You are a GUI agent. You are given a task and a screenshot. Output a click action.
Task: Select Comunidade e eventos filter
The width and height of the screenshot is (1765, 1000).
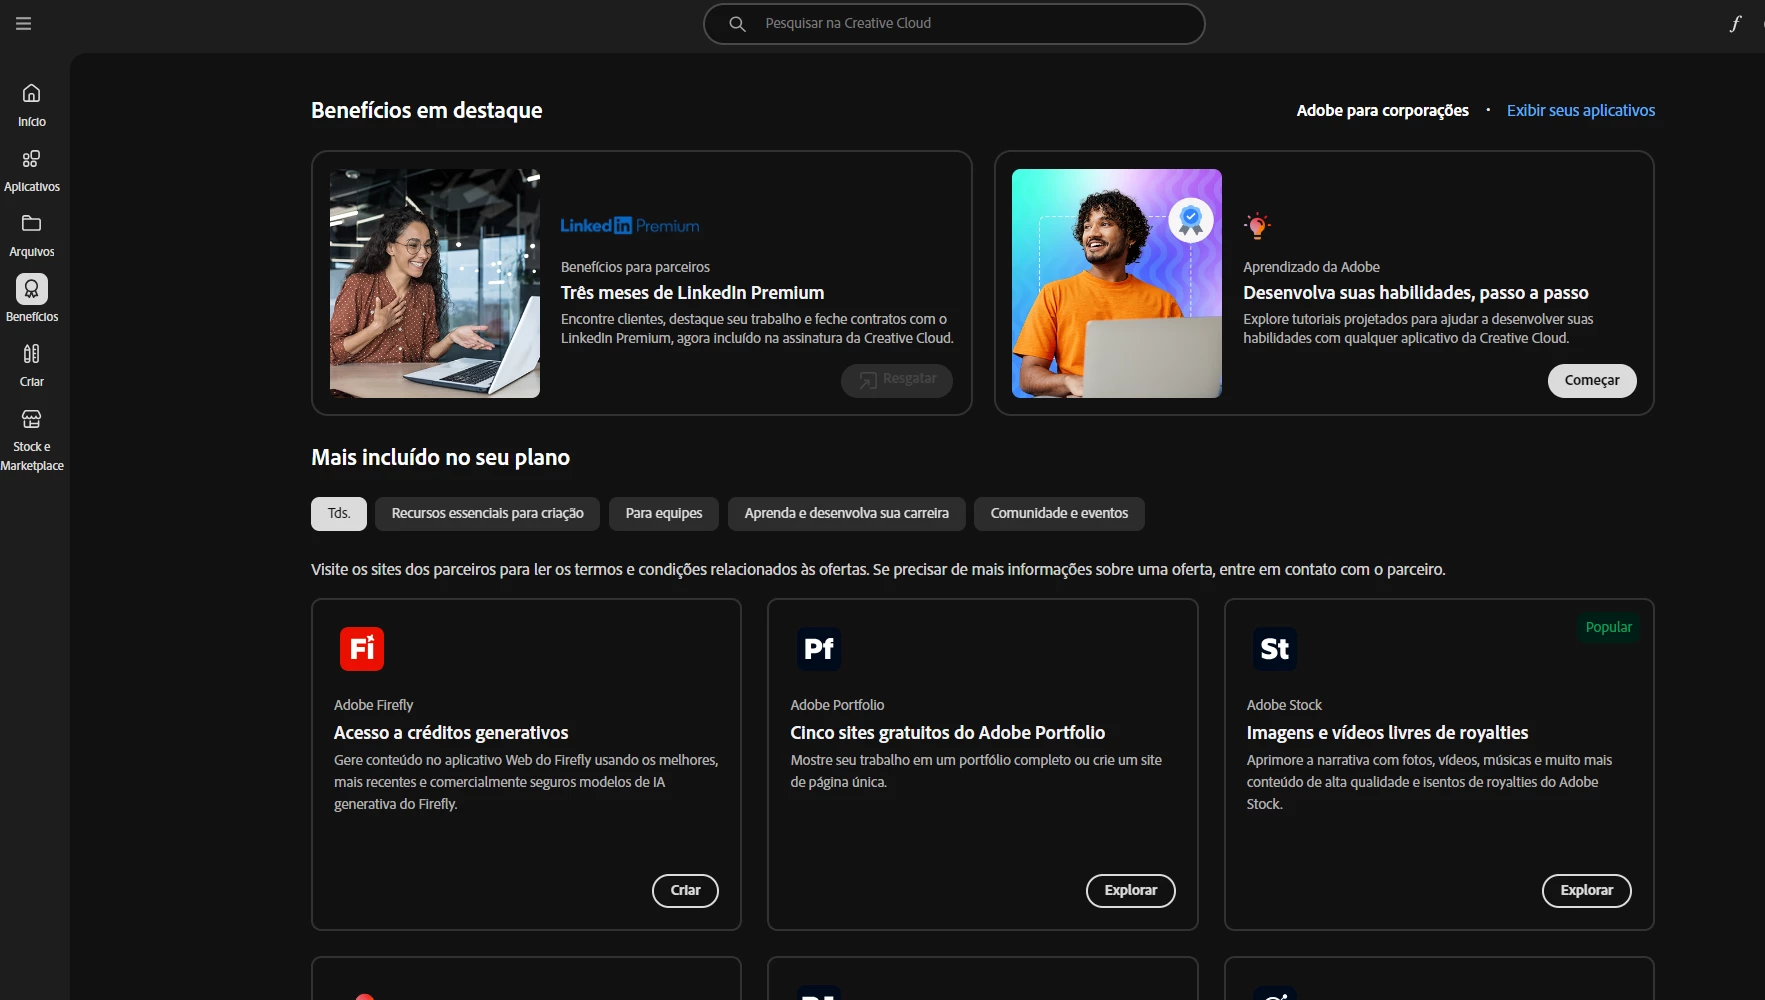[x=1059, y=514]
